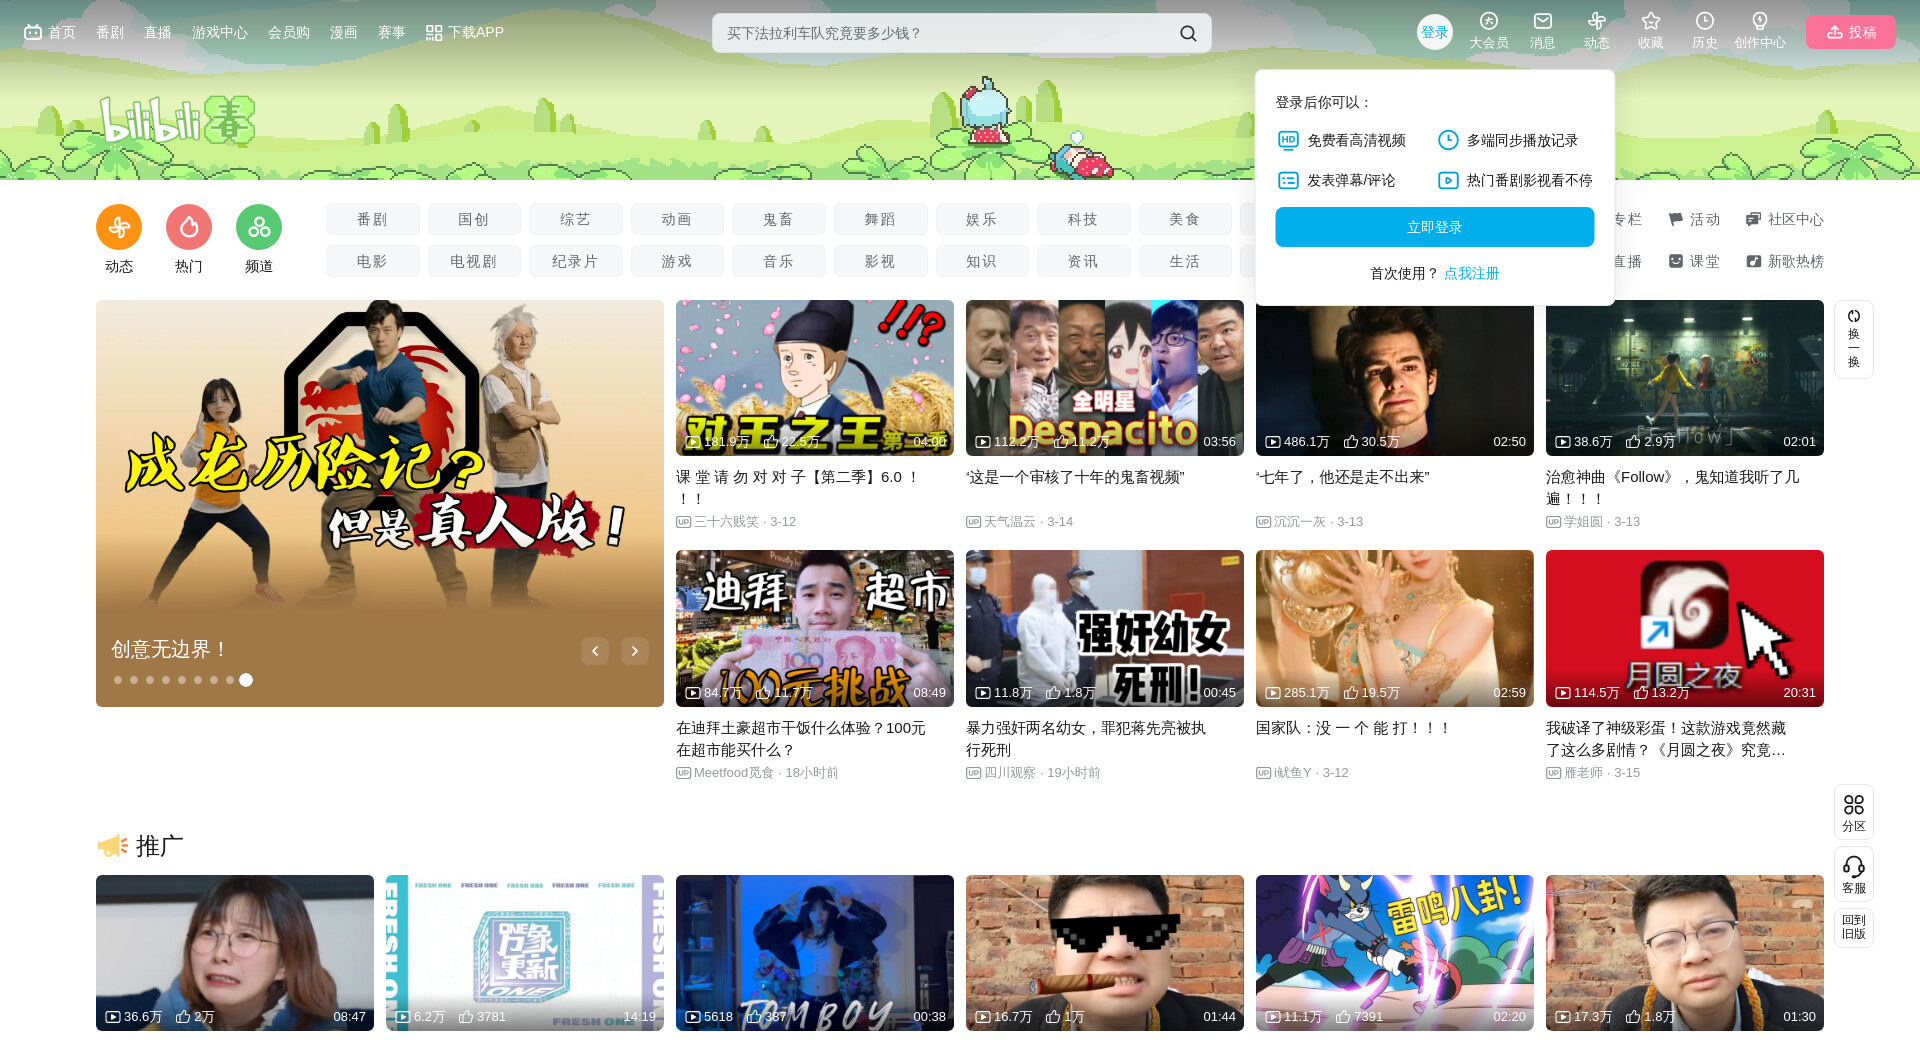Click the orange 动态 circle icon
This screenshot has height=1040, width=1920.
click(x=119, y=228)
